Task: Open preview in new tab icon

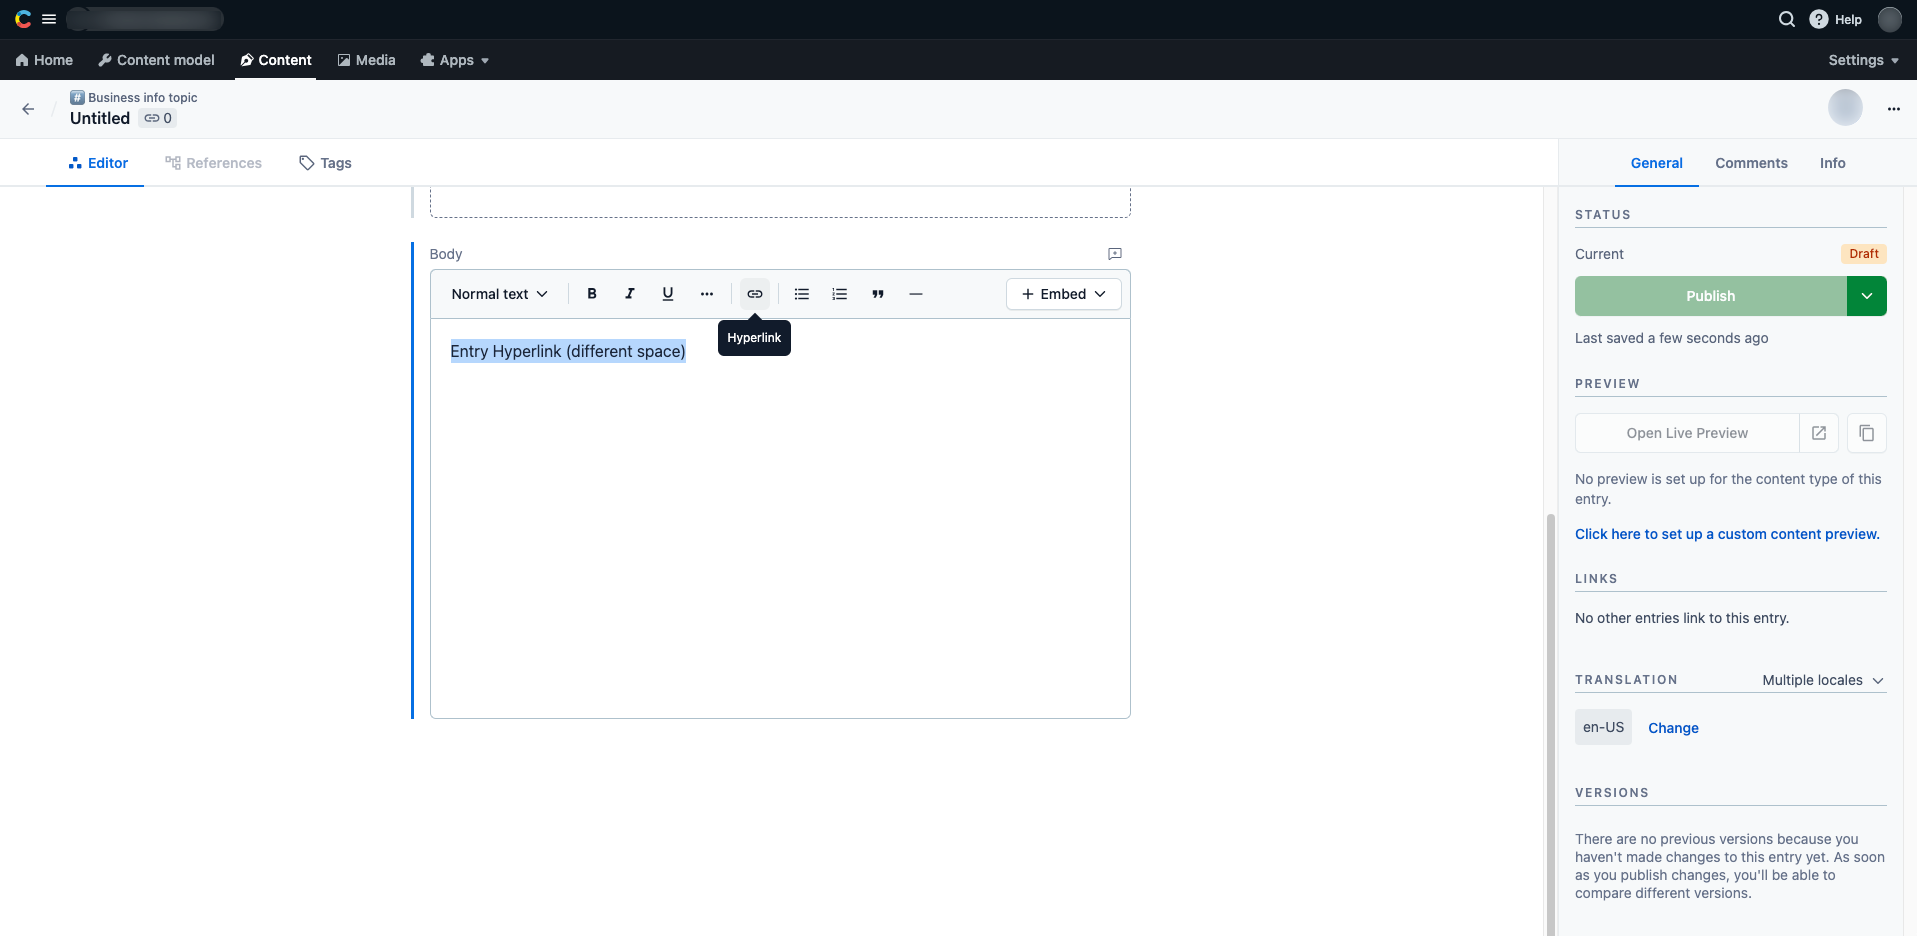Action: 1819,433
